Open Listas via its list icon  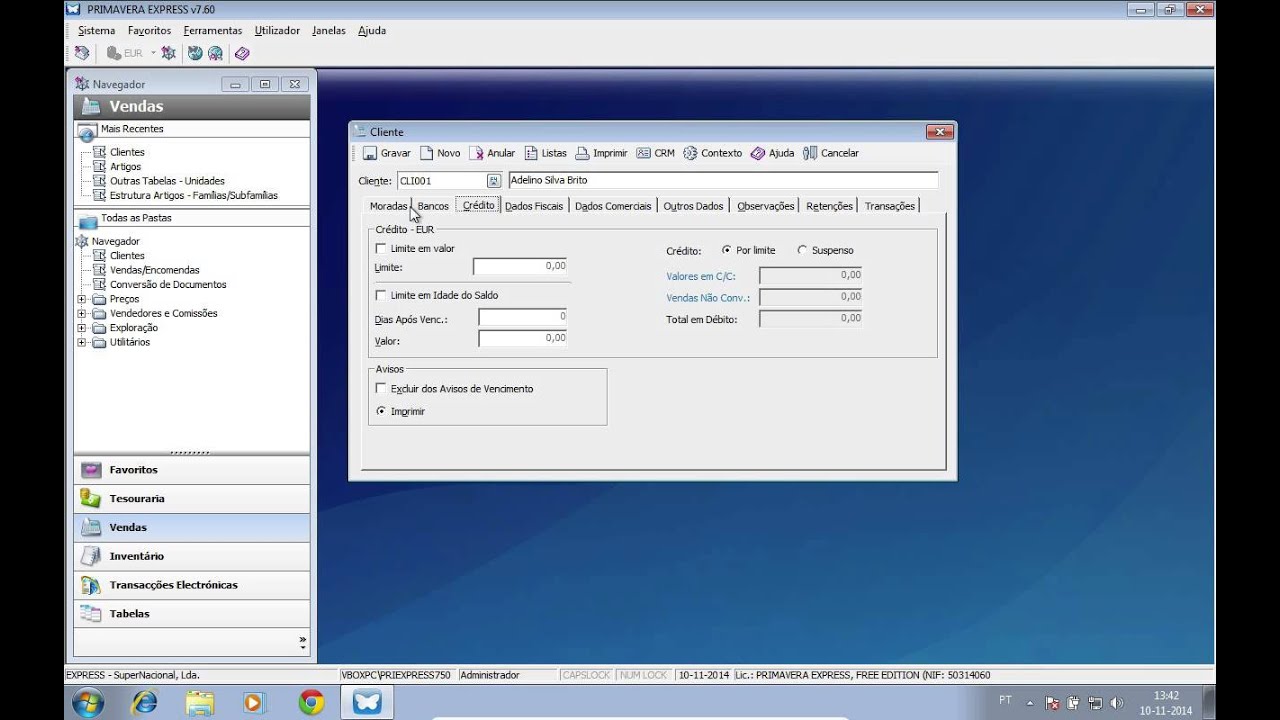coord(531,153)
